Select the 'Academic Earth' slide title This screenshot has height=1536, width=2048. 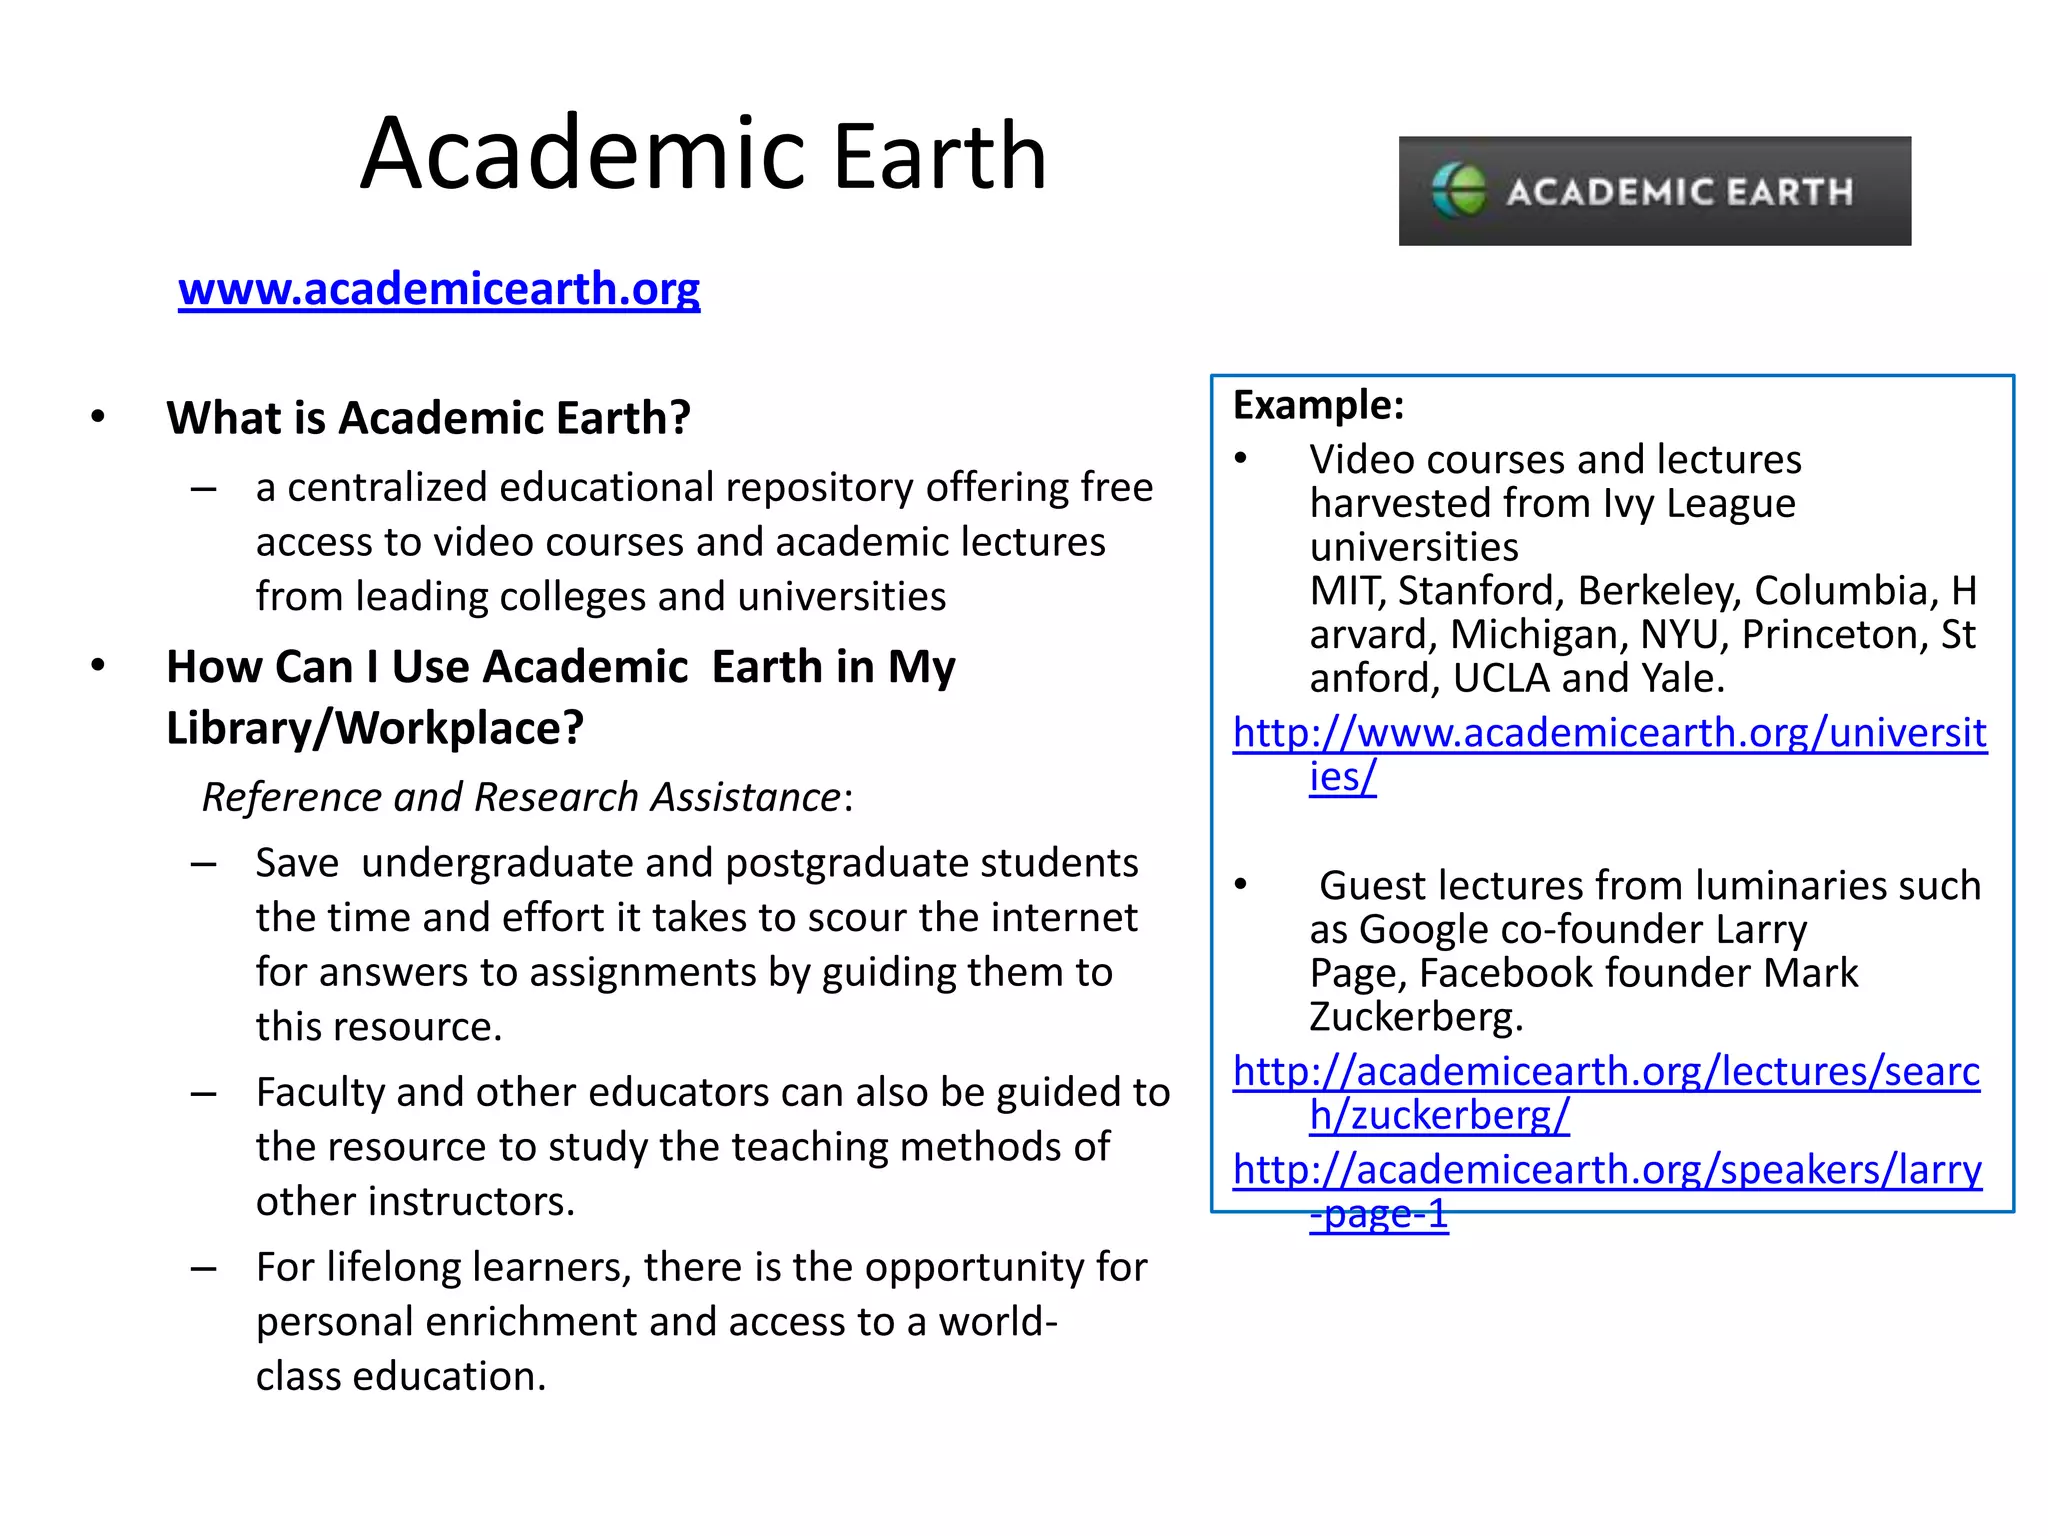(x=703, y=154)
